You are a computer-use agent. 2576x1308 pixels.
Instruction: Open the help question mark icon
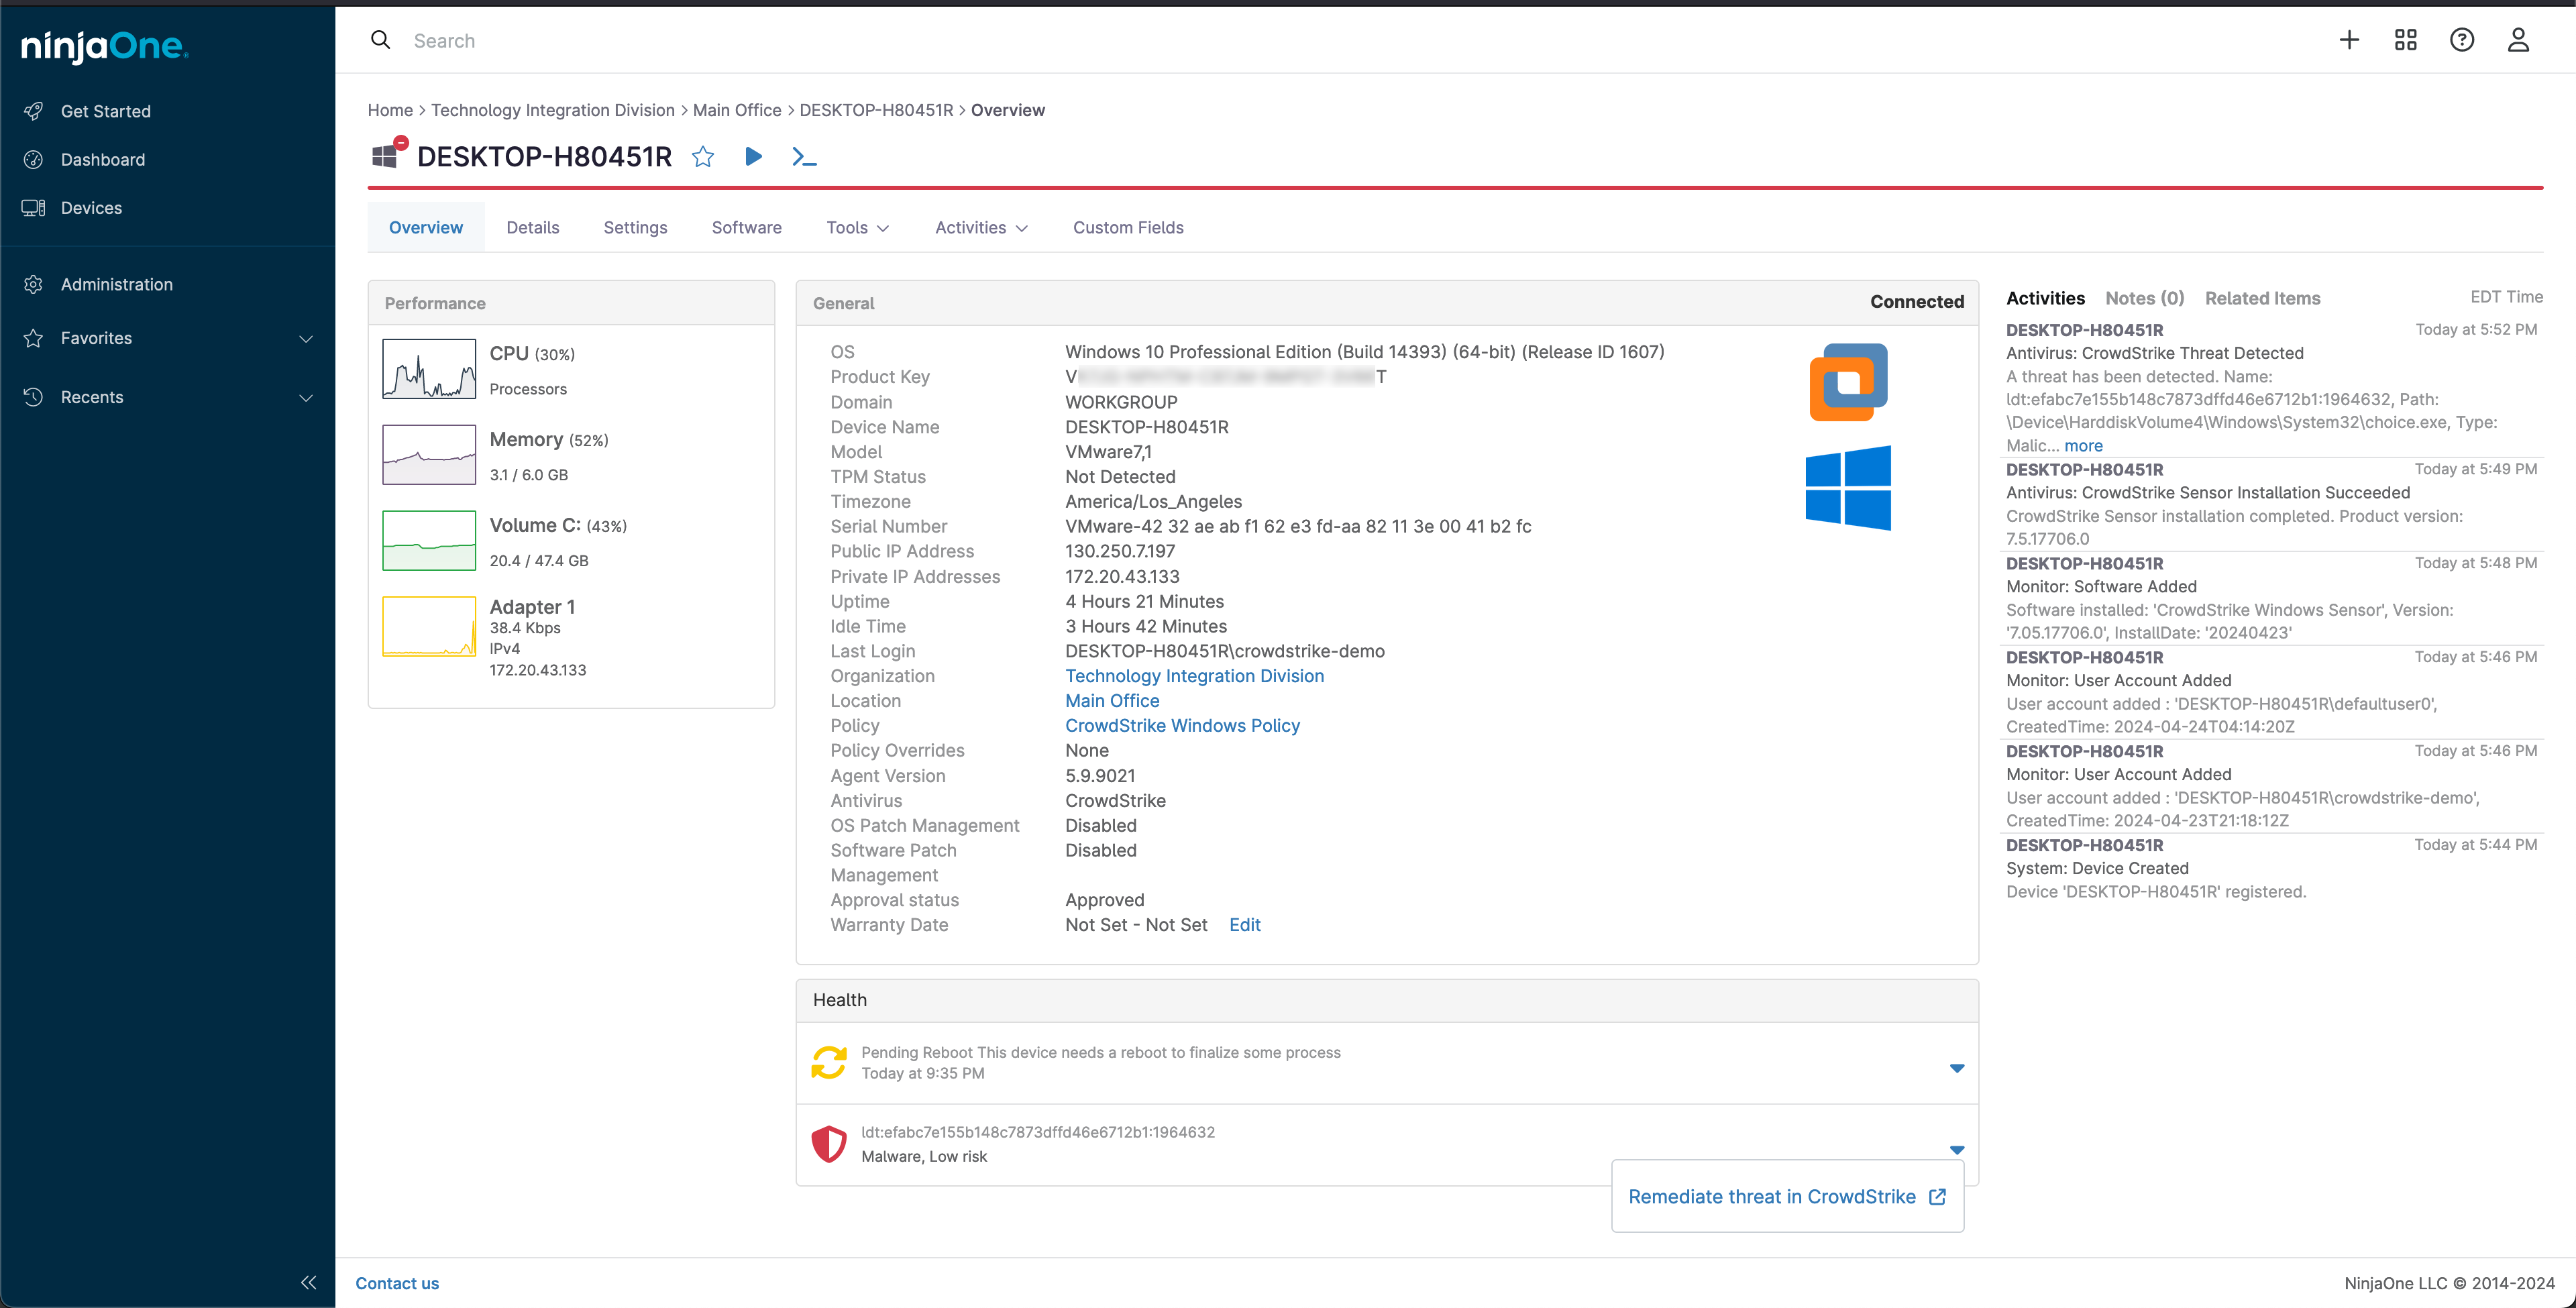pyautogui.click(x=2462, y=39)
